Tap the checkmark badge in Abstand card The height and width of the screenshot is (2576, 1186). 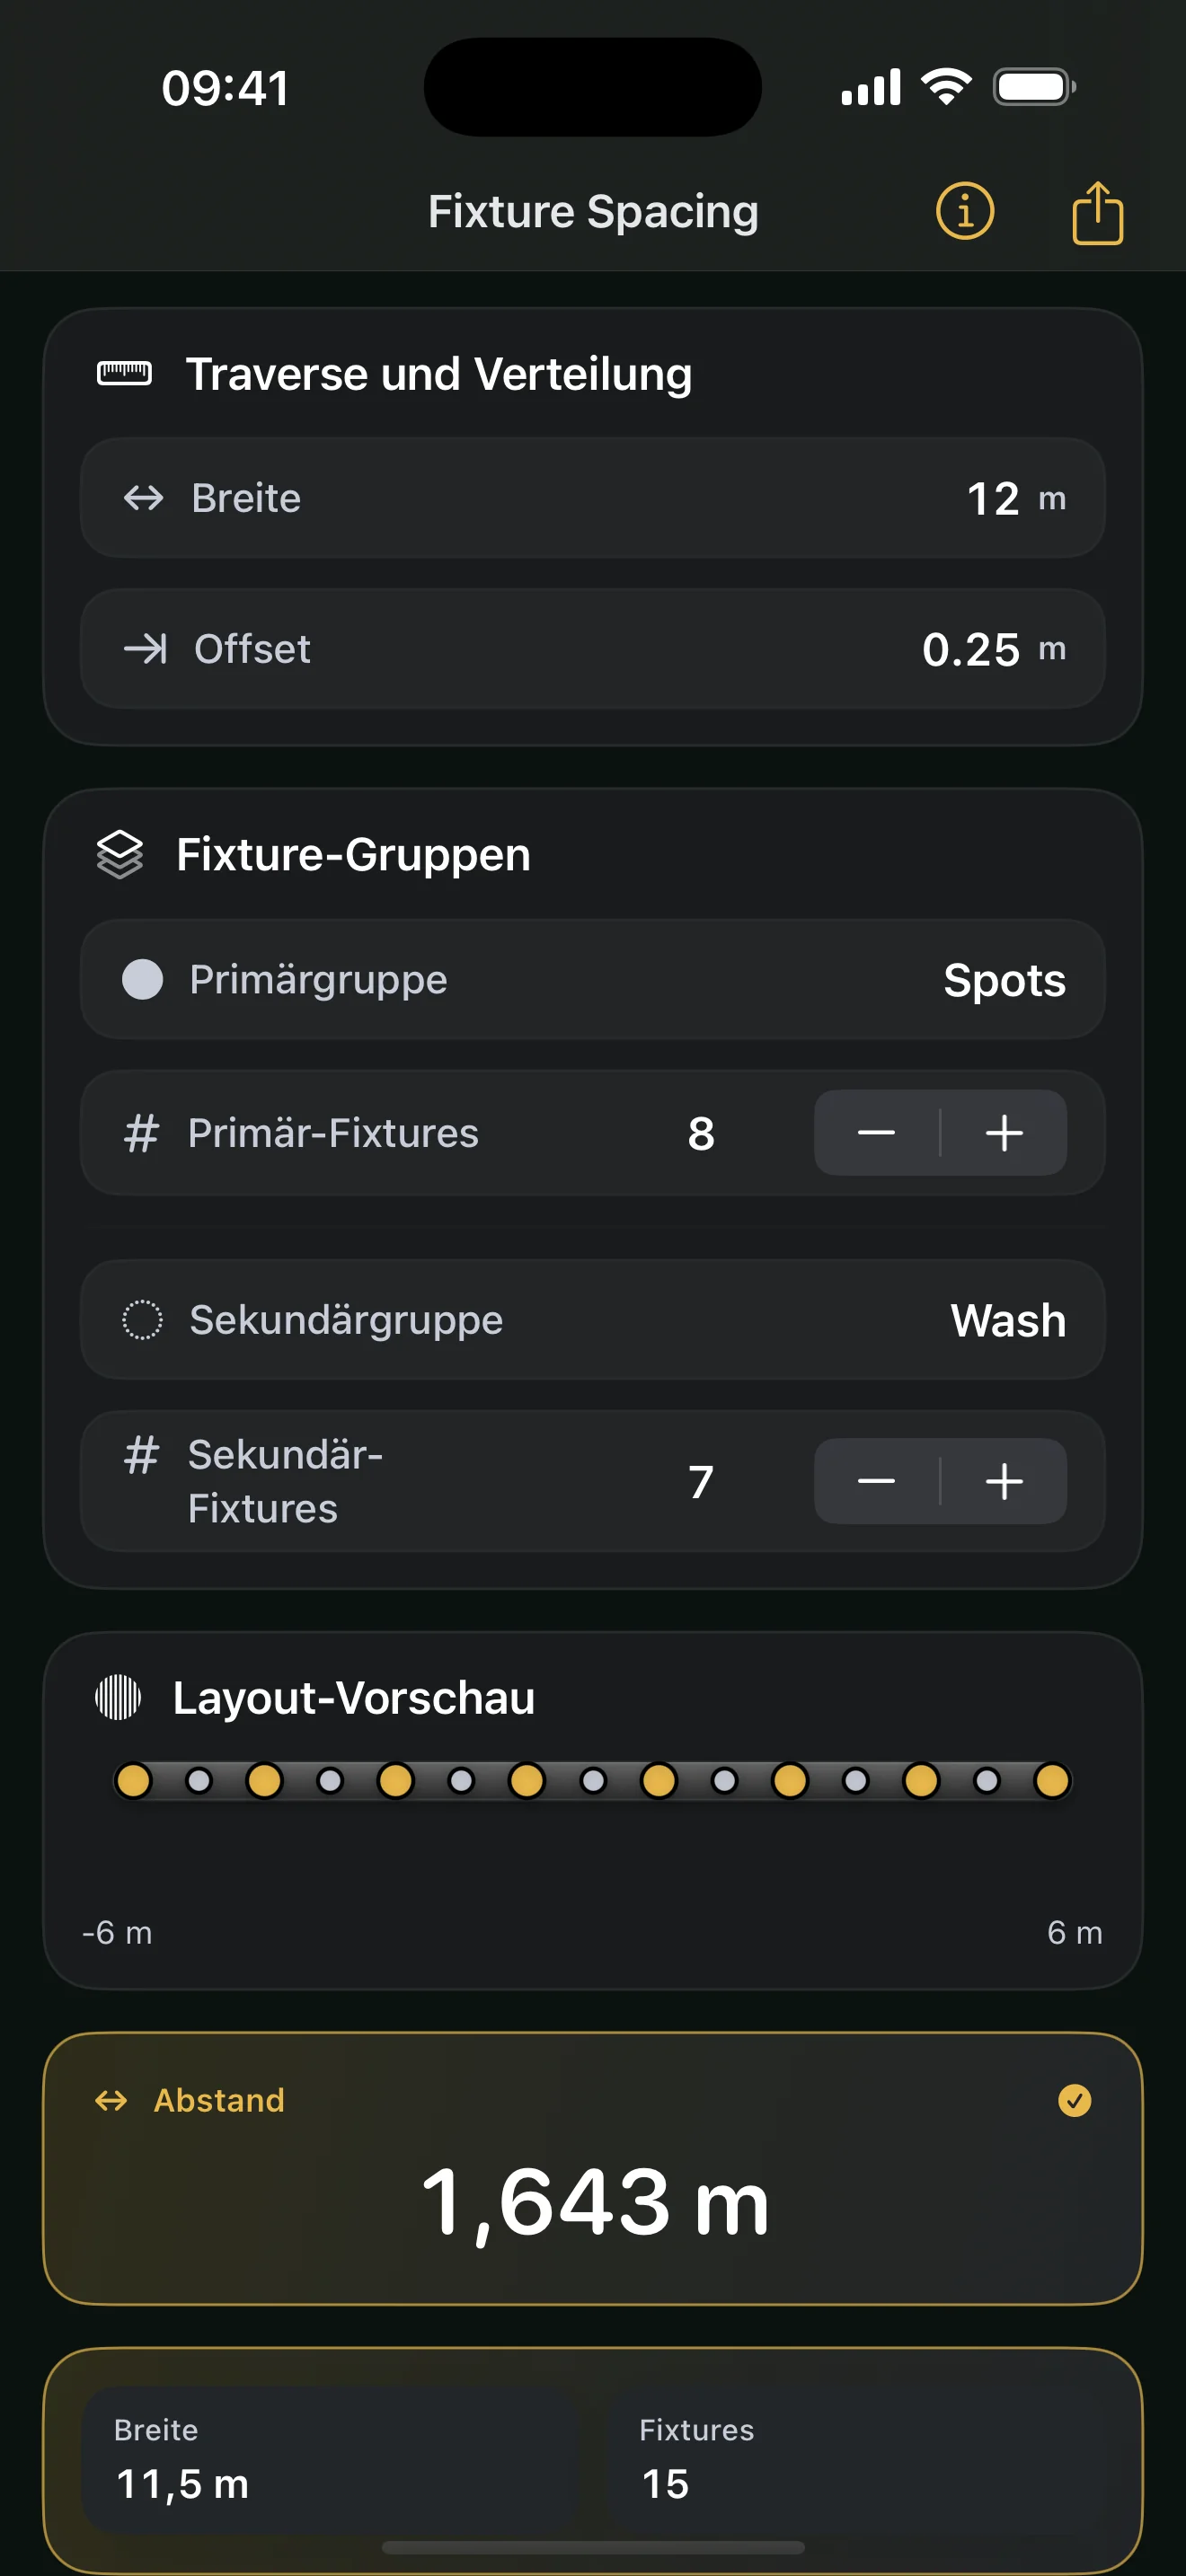(x=1074, y=2100)
